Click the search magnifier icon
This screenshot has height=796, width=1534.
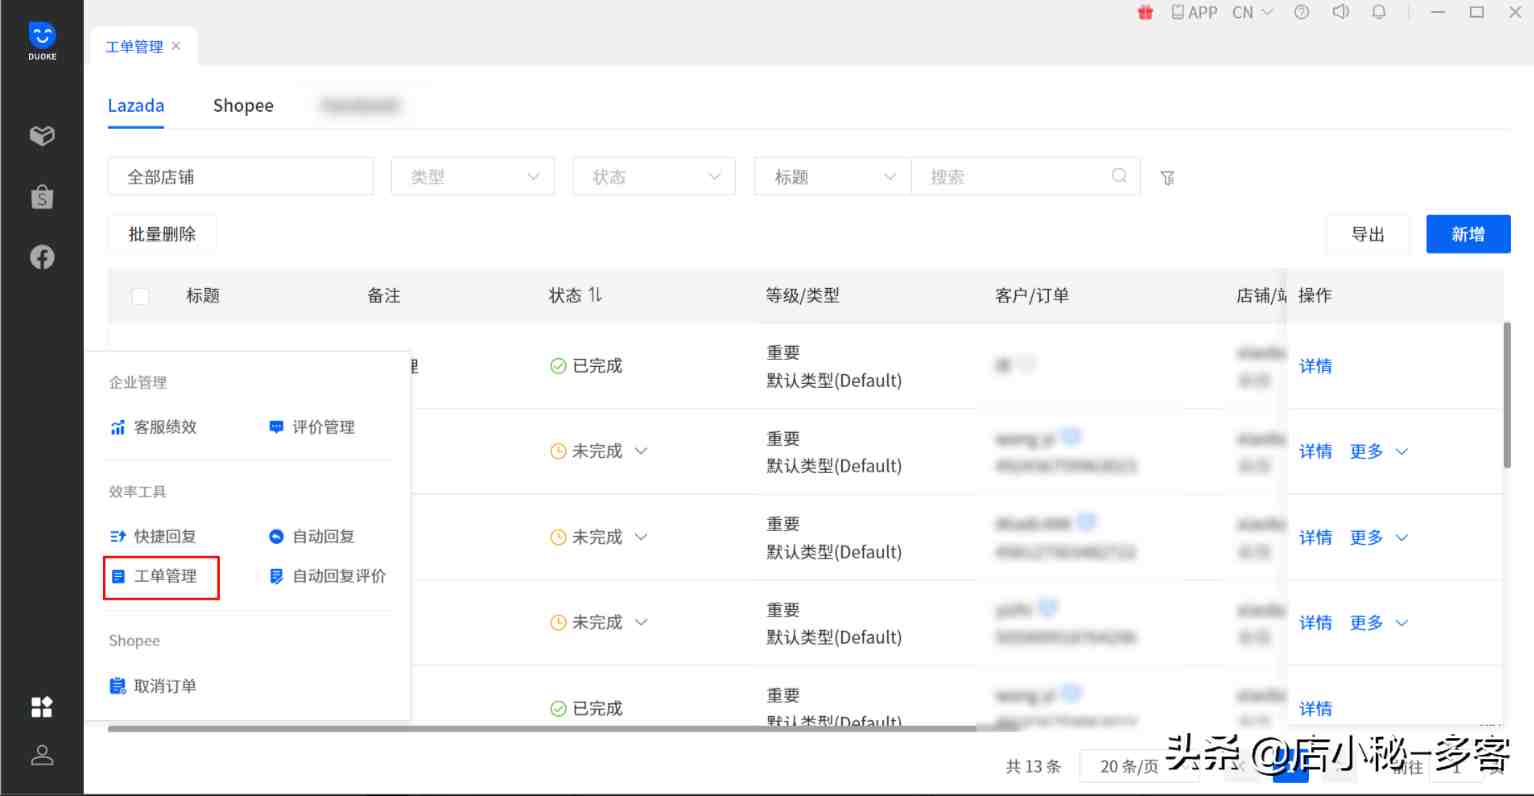pyautogui.click(x=1119, y=176)
